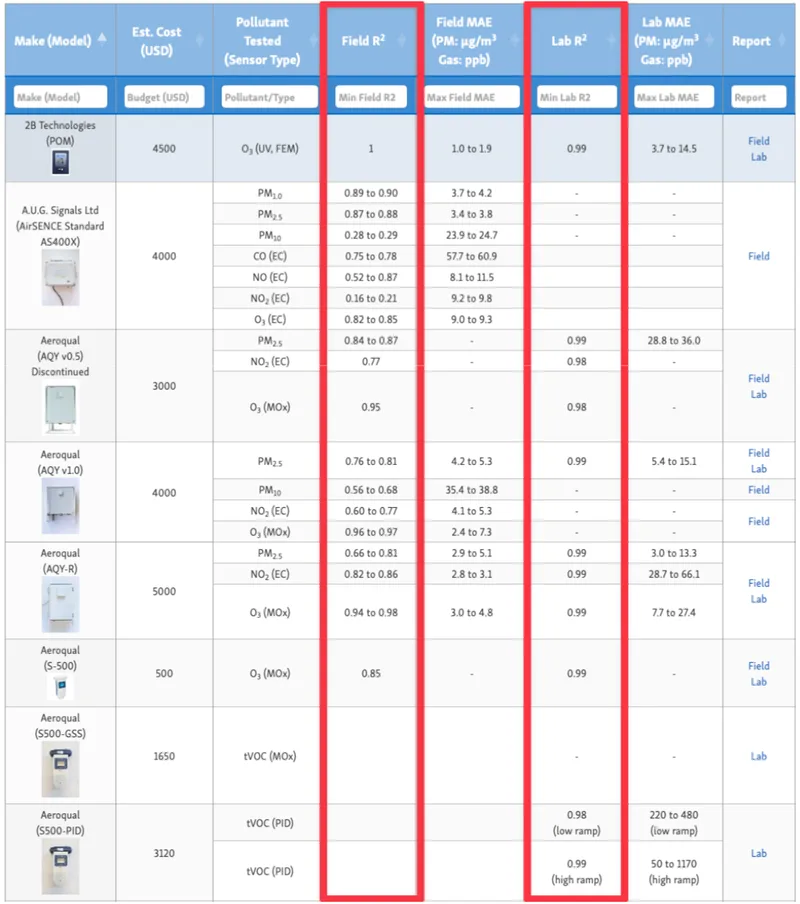Image resolution: width=800 pixels, height=904 pixels.
Task: Open the Lab report for Aeroqual S500-PID
Action: pos(757,853)
